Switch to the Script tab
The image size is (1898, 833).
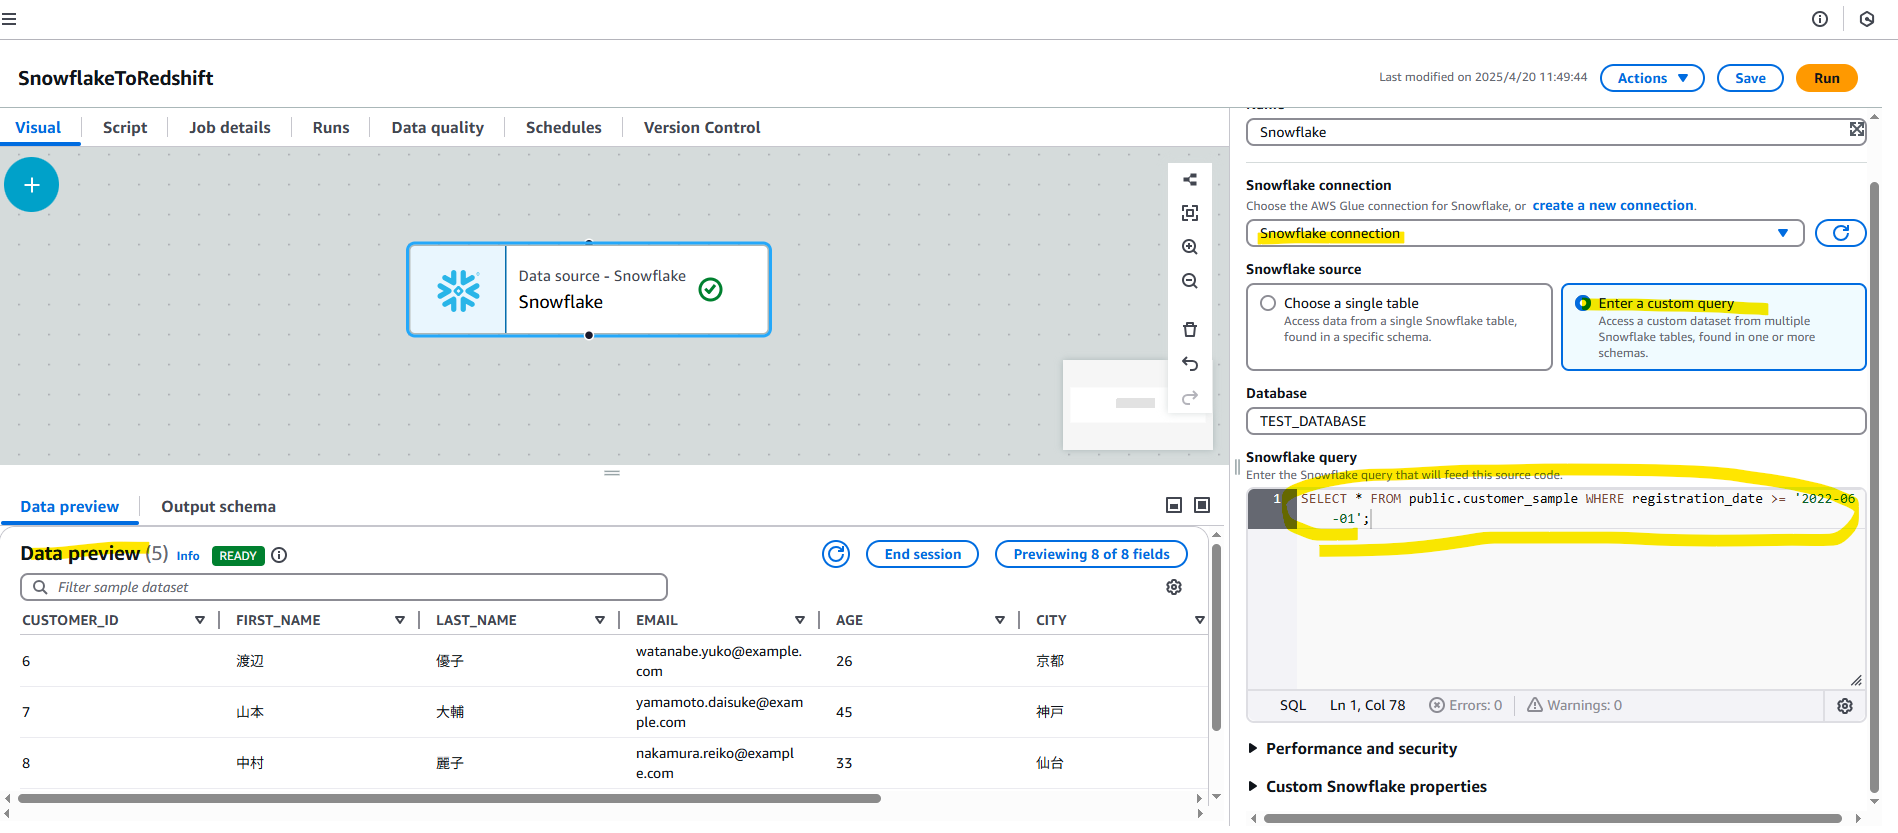tap(125, 127)
